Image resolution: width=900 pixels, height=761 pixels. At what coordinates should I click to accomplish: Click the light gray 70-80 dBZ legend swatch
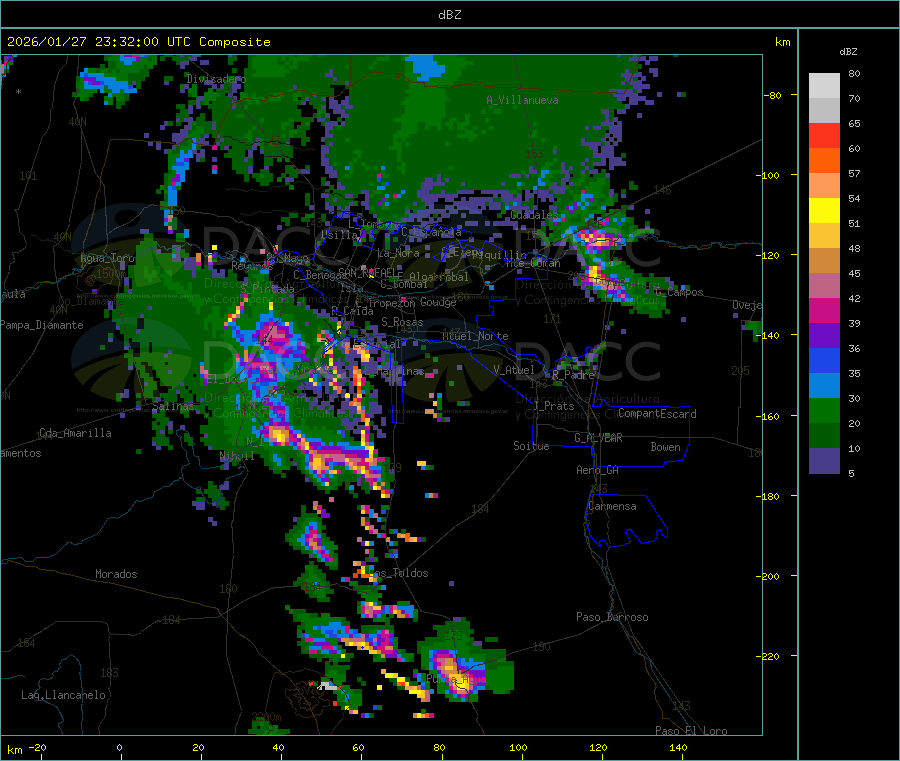(x=824, y=86)
